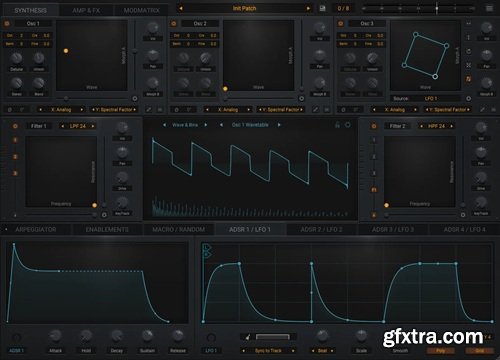Click the save patch disk icon
This screenshot has height=360, width=500.
[x=322, y=8]
